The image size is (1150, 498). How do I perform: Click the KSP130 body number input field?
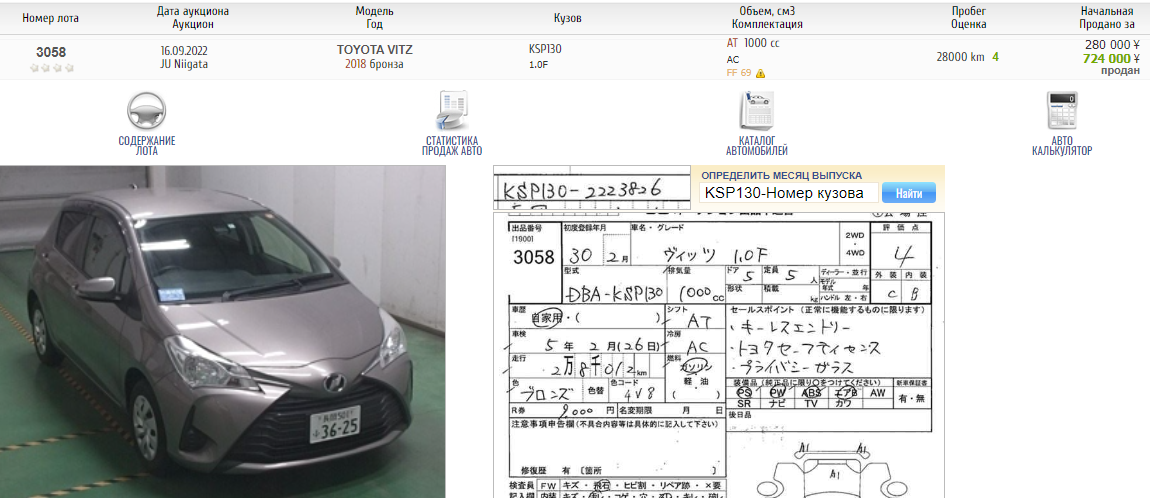click(x=788, y=193)
